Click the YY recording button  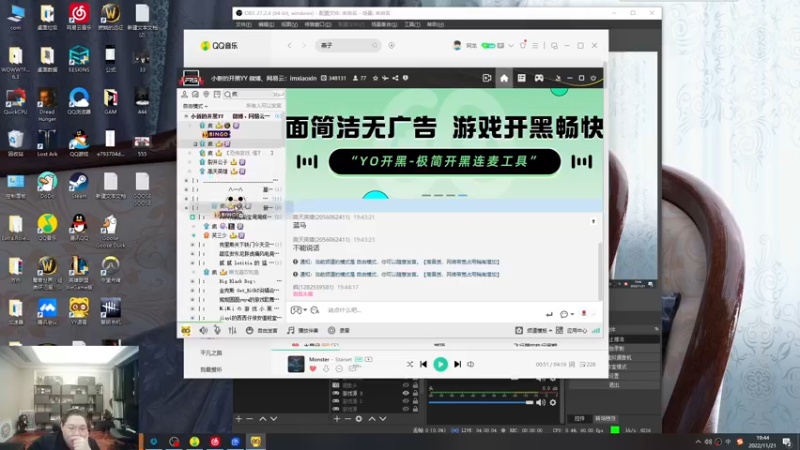pyautogui.click(x=339, y=331)
